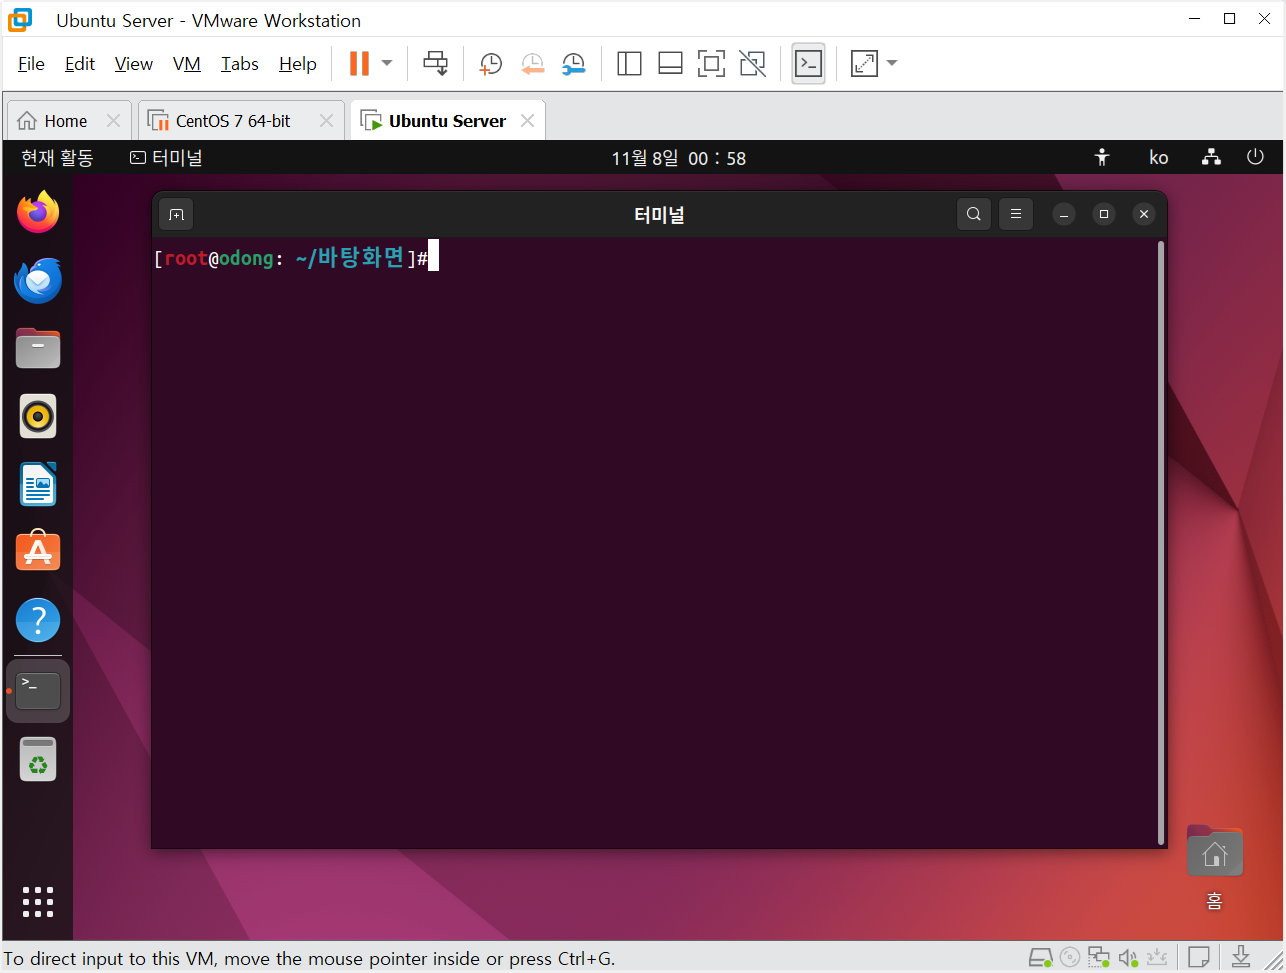Expand stretch guest dropdown arrow

coord(892,64)
